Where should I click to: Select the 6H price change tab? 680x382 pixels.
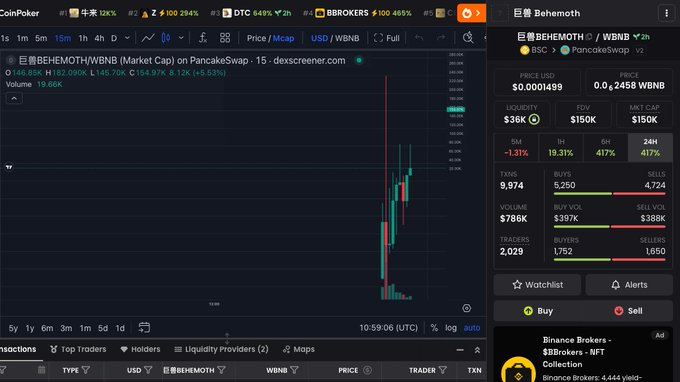(605, 147)
